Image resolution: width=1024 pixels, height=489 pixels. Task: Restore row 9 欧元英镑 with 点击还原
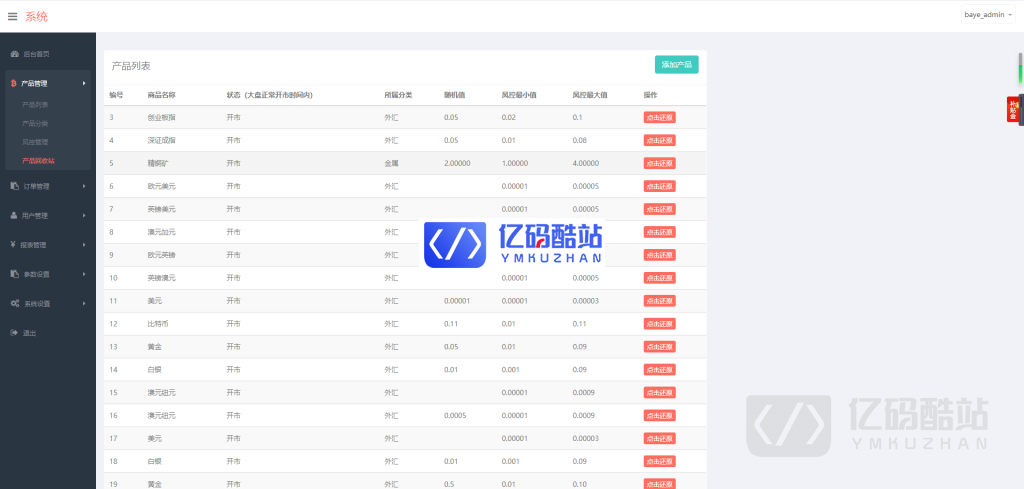click(660, 255)
